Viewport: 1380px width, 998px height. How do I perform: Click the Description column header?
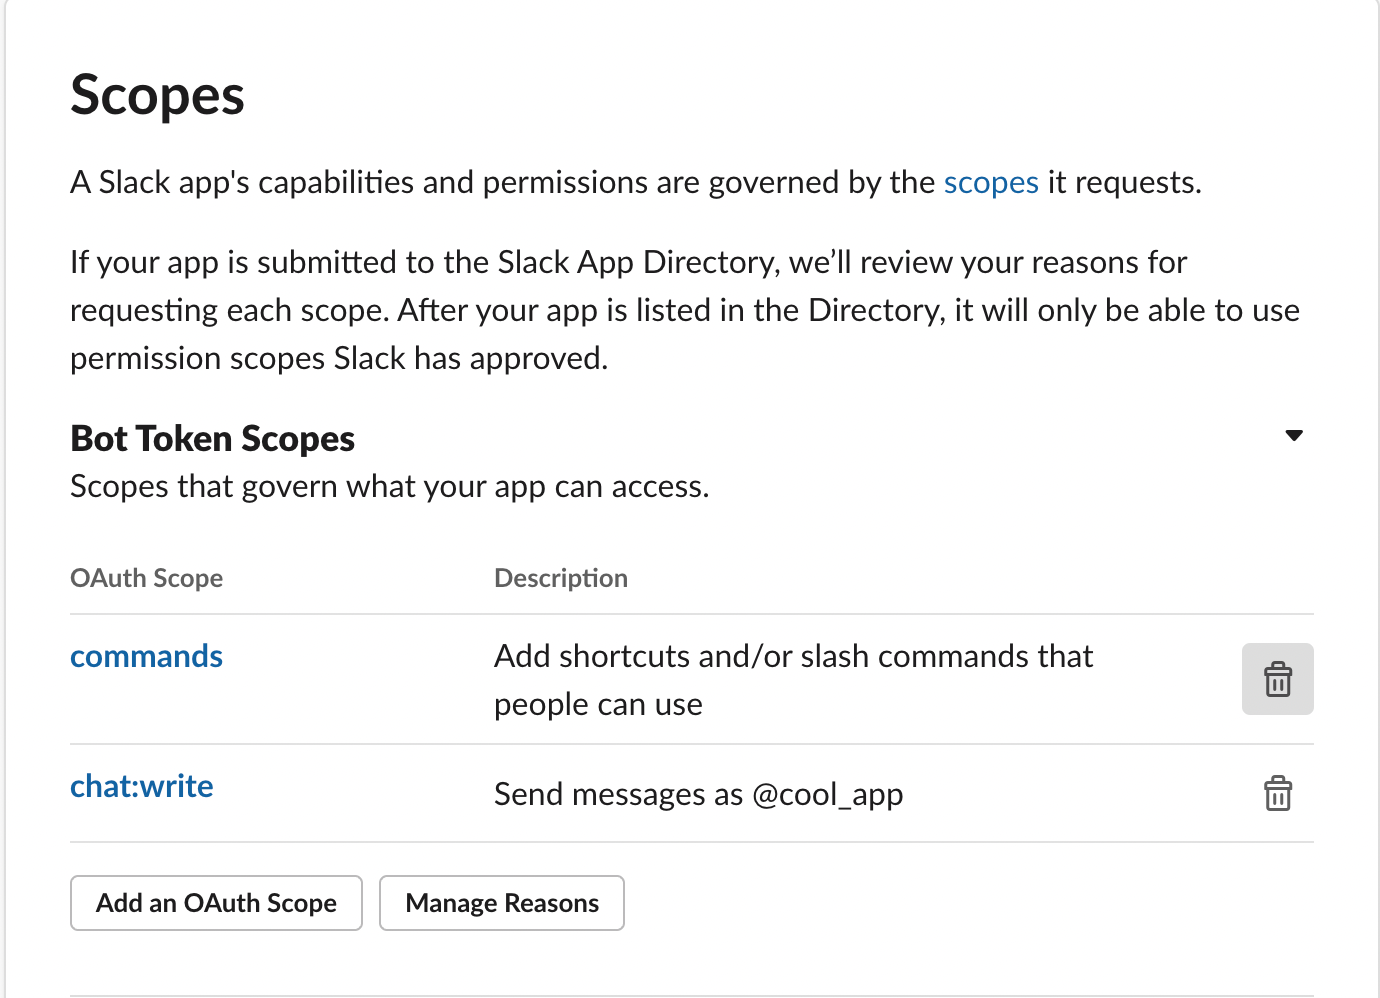point(560,578)
